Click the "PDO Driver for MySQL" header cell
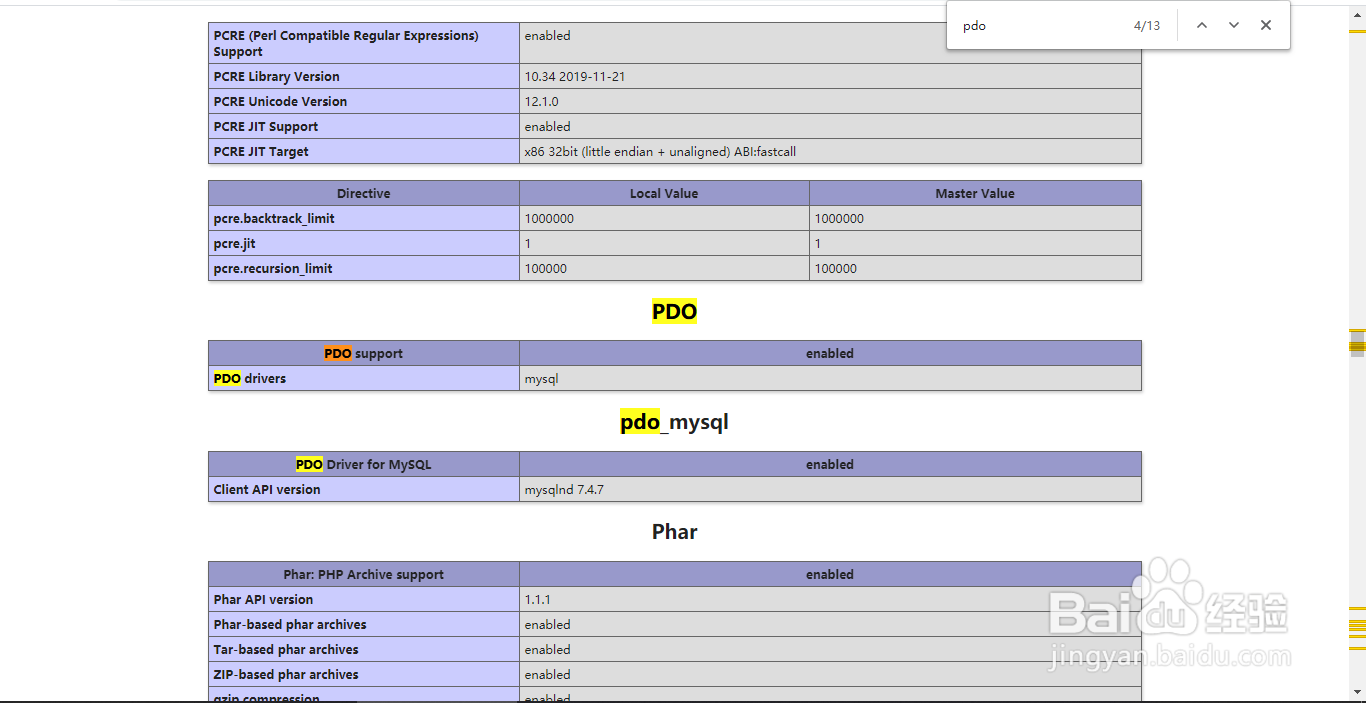 point(364,465)
